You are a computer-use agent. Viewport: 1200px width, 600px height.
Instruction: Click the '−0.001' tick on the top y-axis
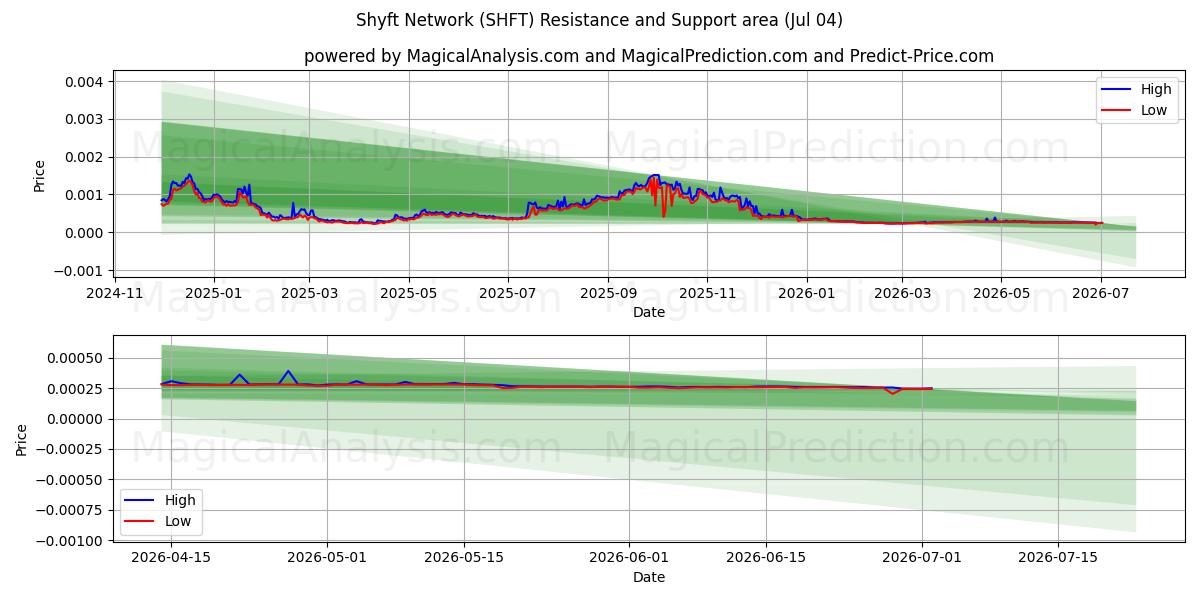(x=79, y=271)
